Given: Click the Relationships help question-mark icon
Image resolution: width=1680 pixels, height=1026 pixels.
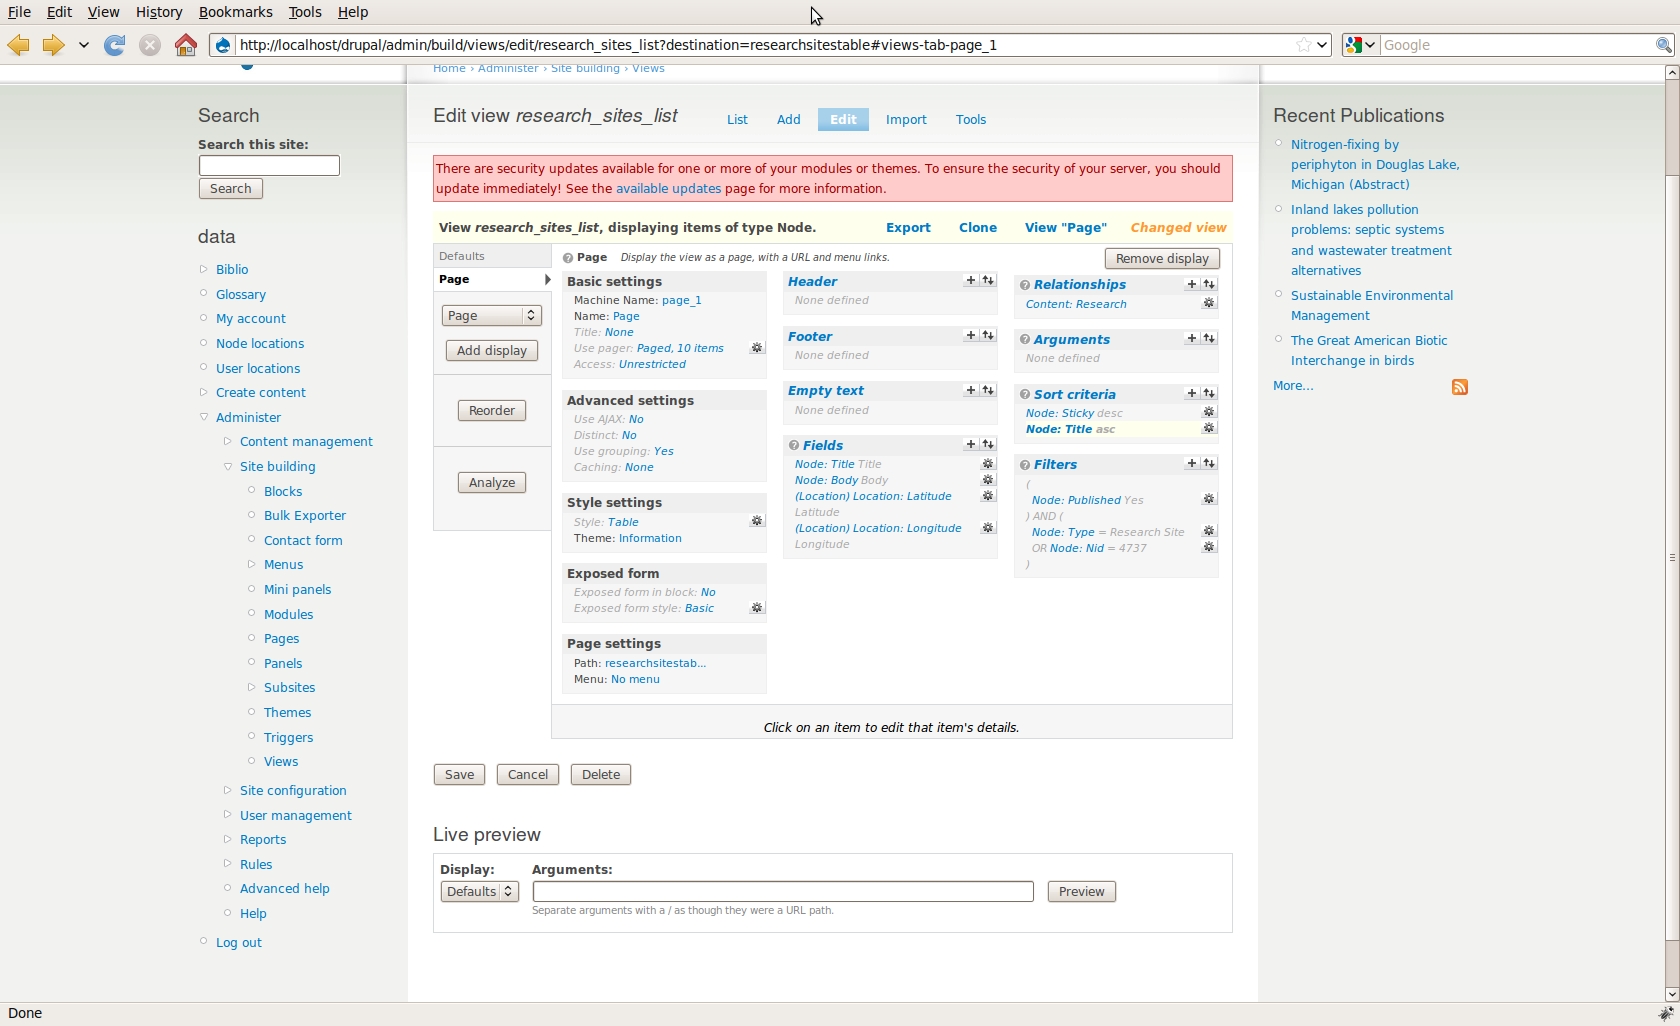Looking at the screenshot, I should [x=1025, y=285].
